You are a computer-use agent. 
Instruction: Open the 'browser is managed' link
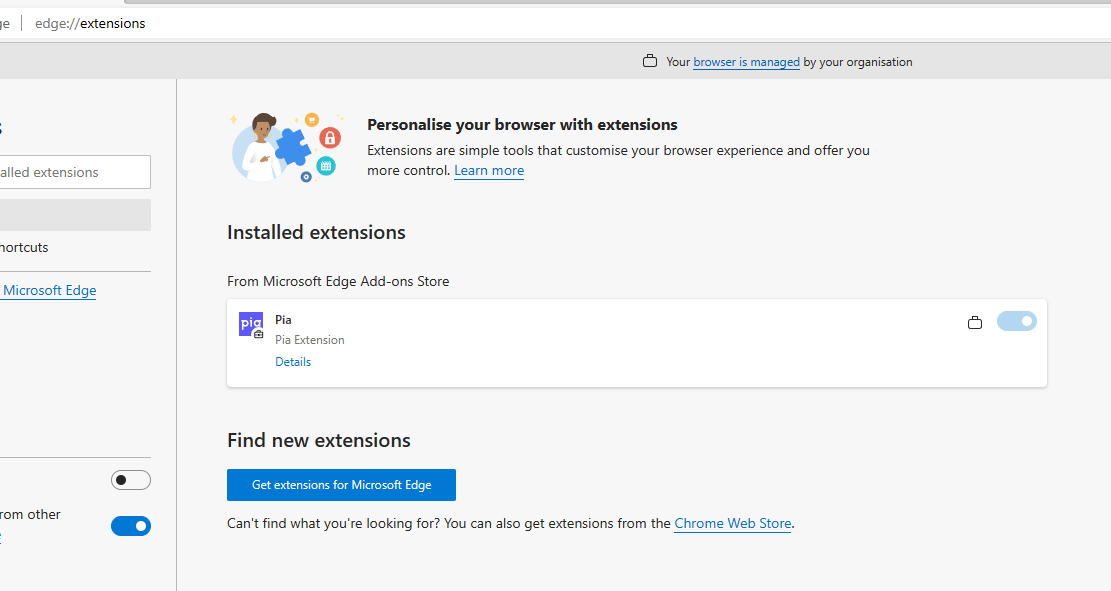click(746, 62)
